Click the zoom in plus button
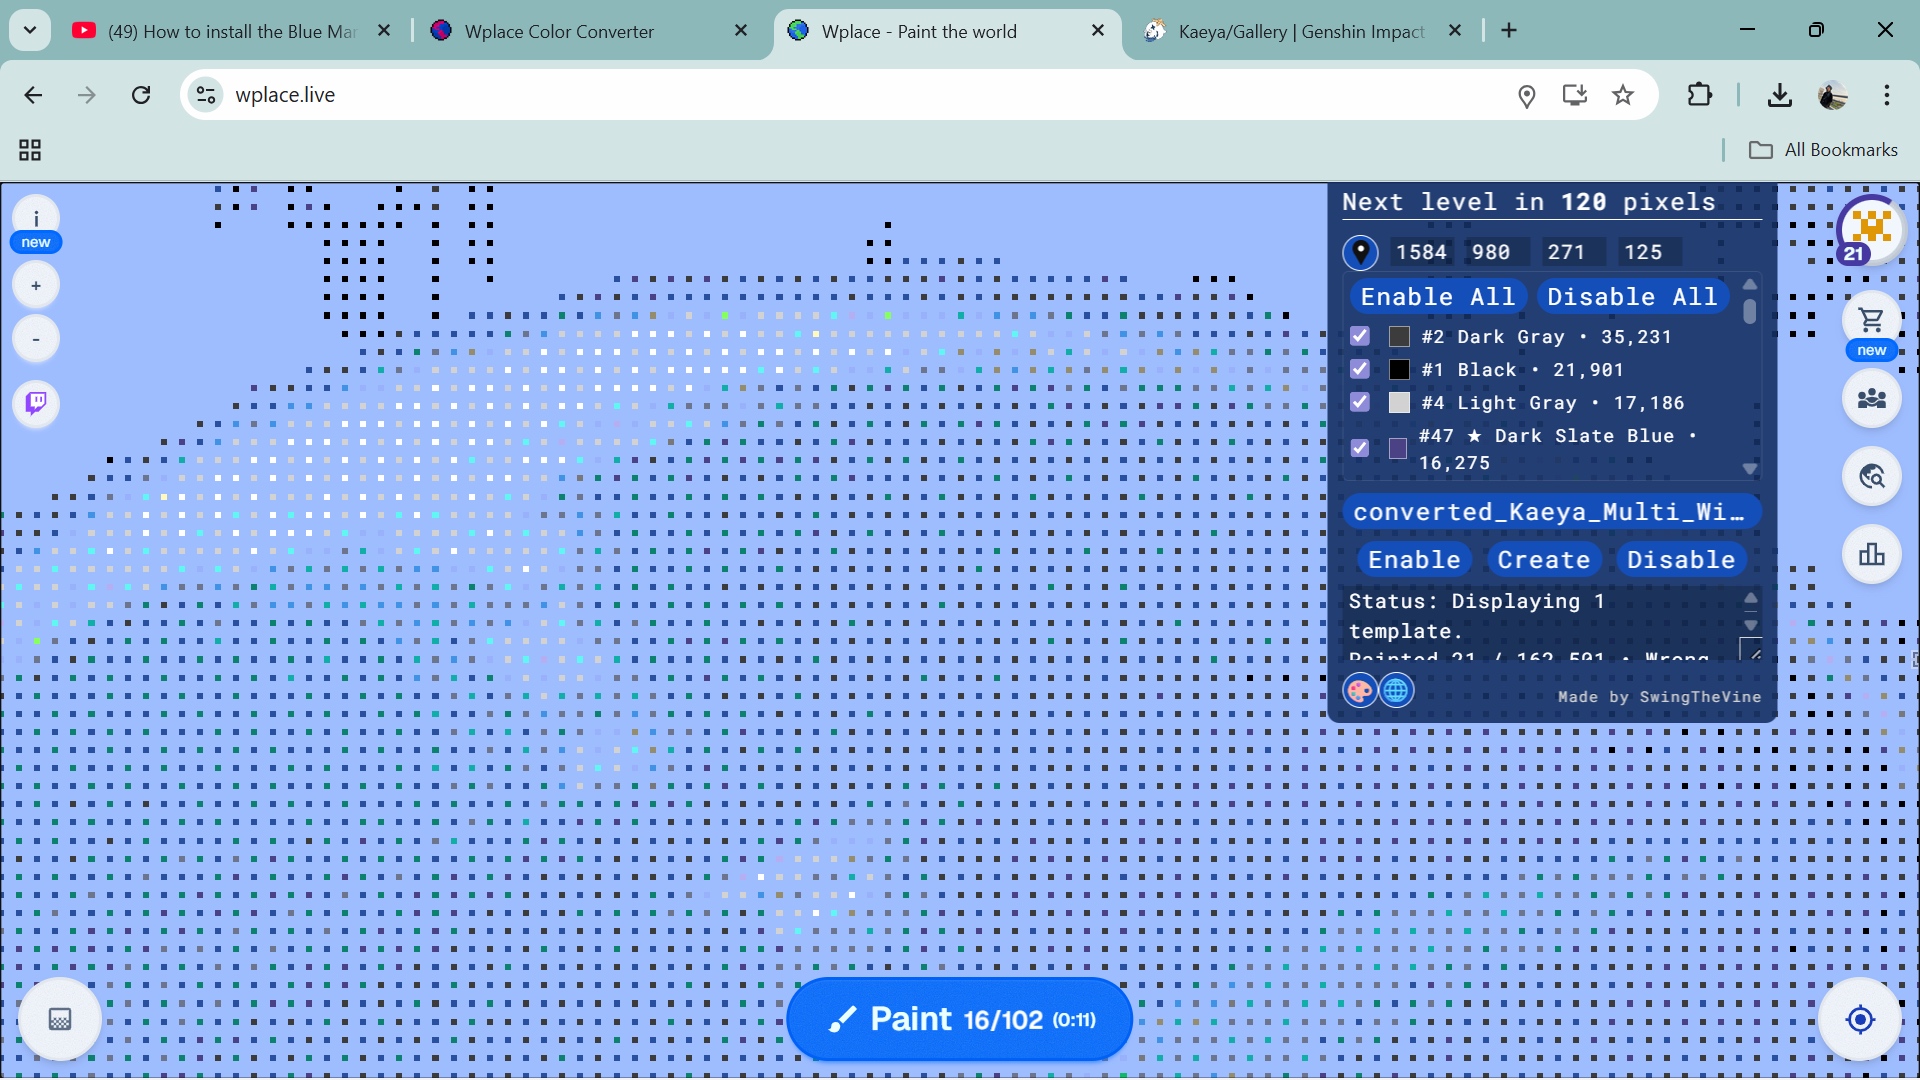 36,286
